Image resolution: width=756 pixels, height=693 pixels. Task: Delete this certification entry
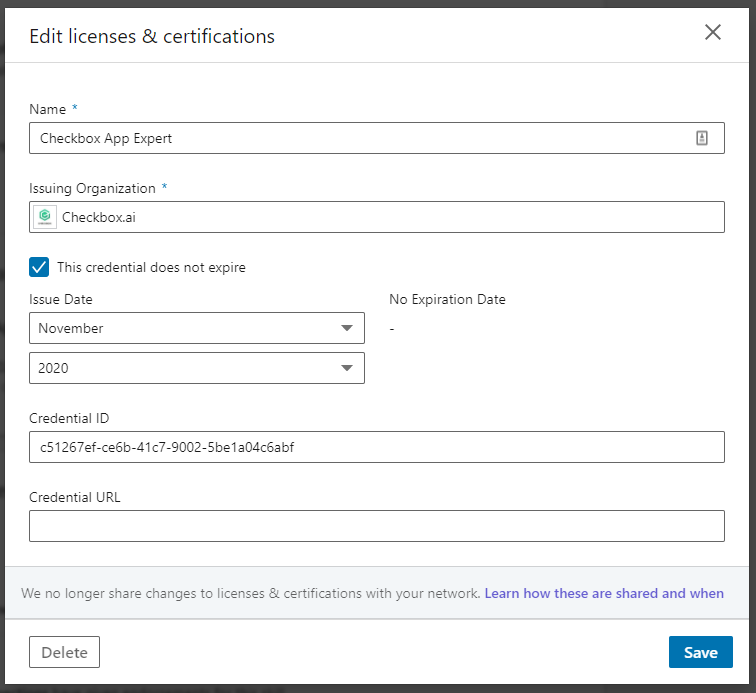pyautogui.click(x=65, y=652)
